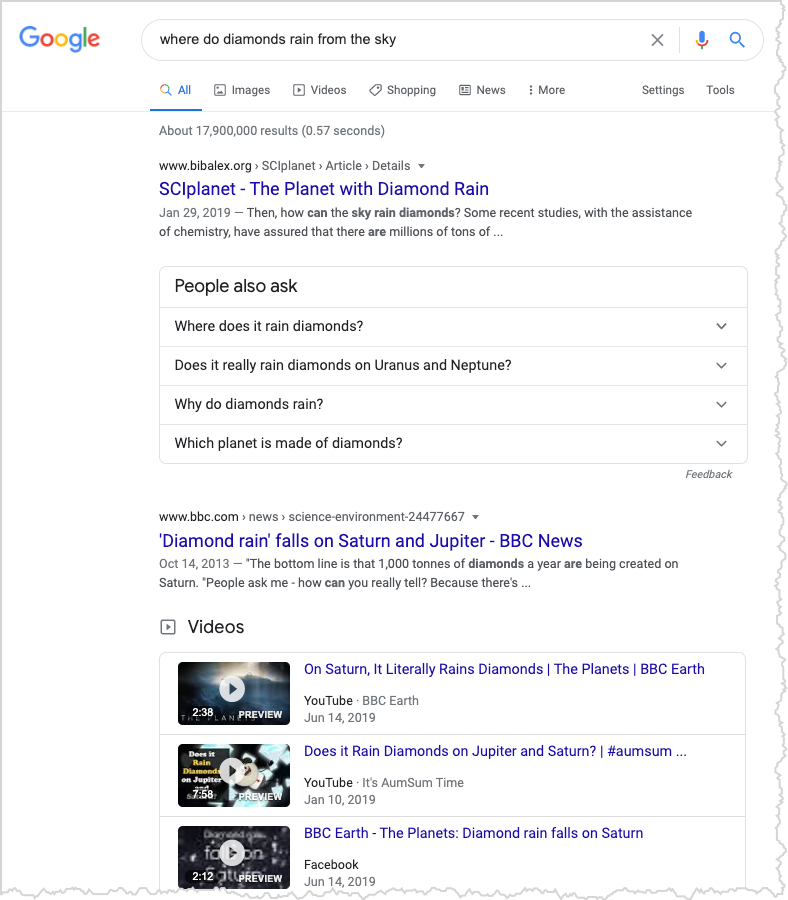Expand 'Where does it rain diamonds?'
The height and width of the screenshot is (900, 788).
click(x=453, y=326)
